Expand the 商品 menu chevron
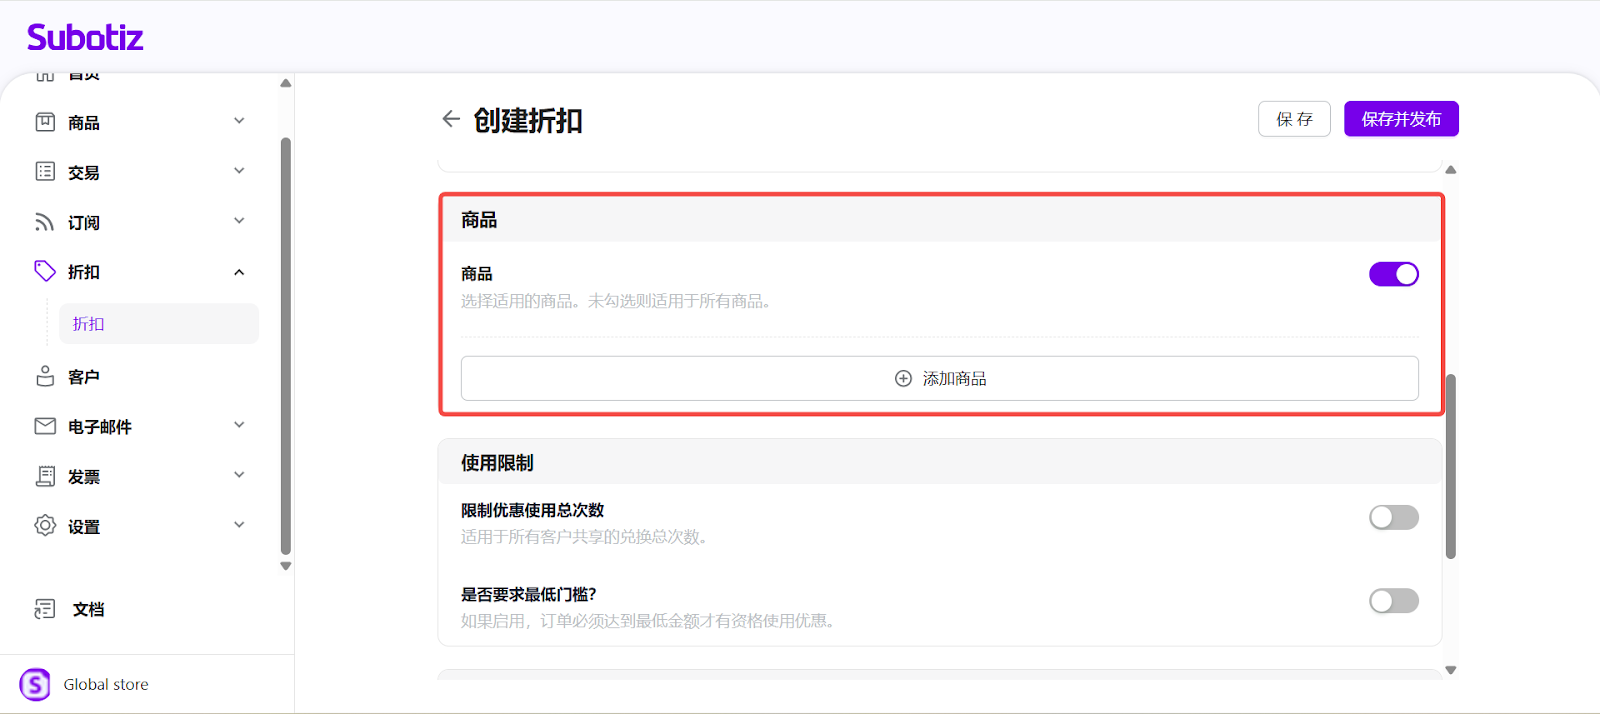Screen dimensions: 1600x714 [x=239, y=121]
